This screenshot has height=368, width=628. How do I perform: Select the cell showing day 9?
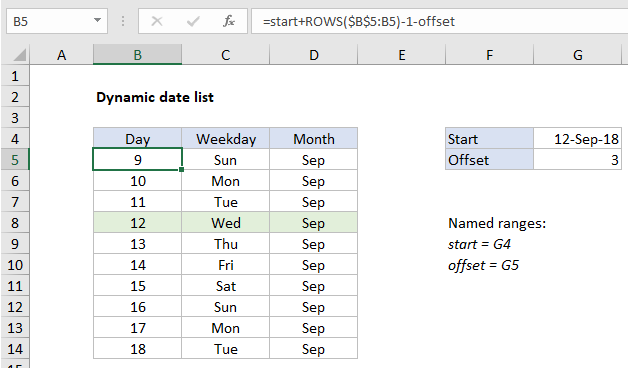137,160
